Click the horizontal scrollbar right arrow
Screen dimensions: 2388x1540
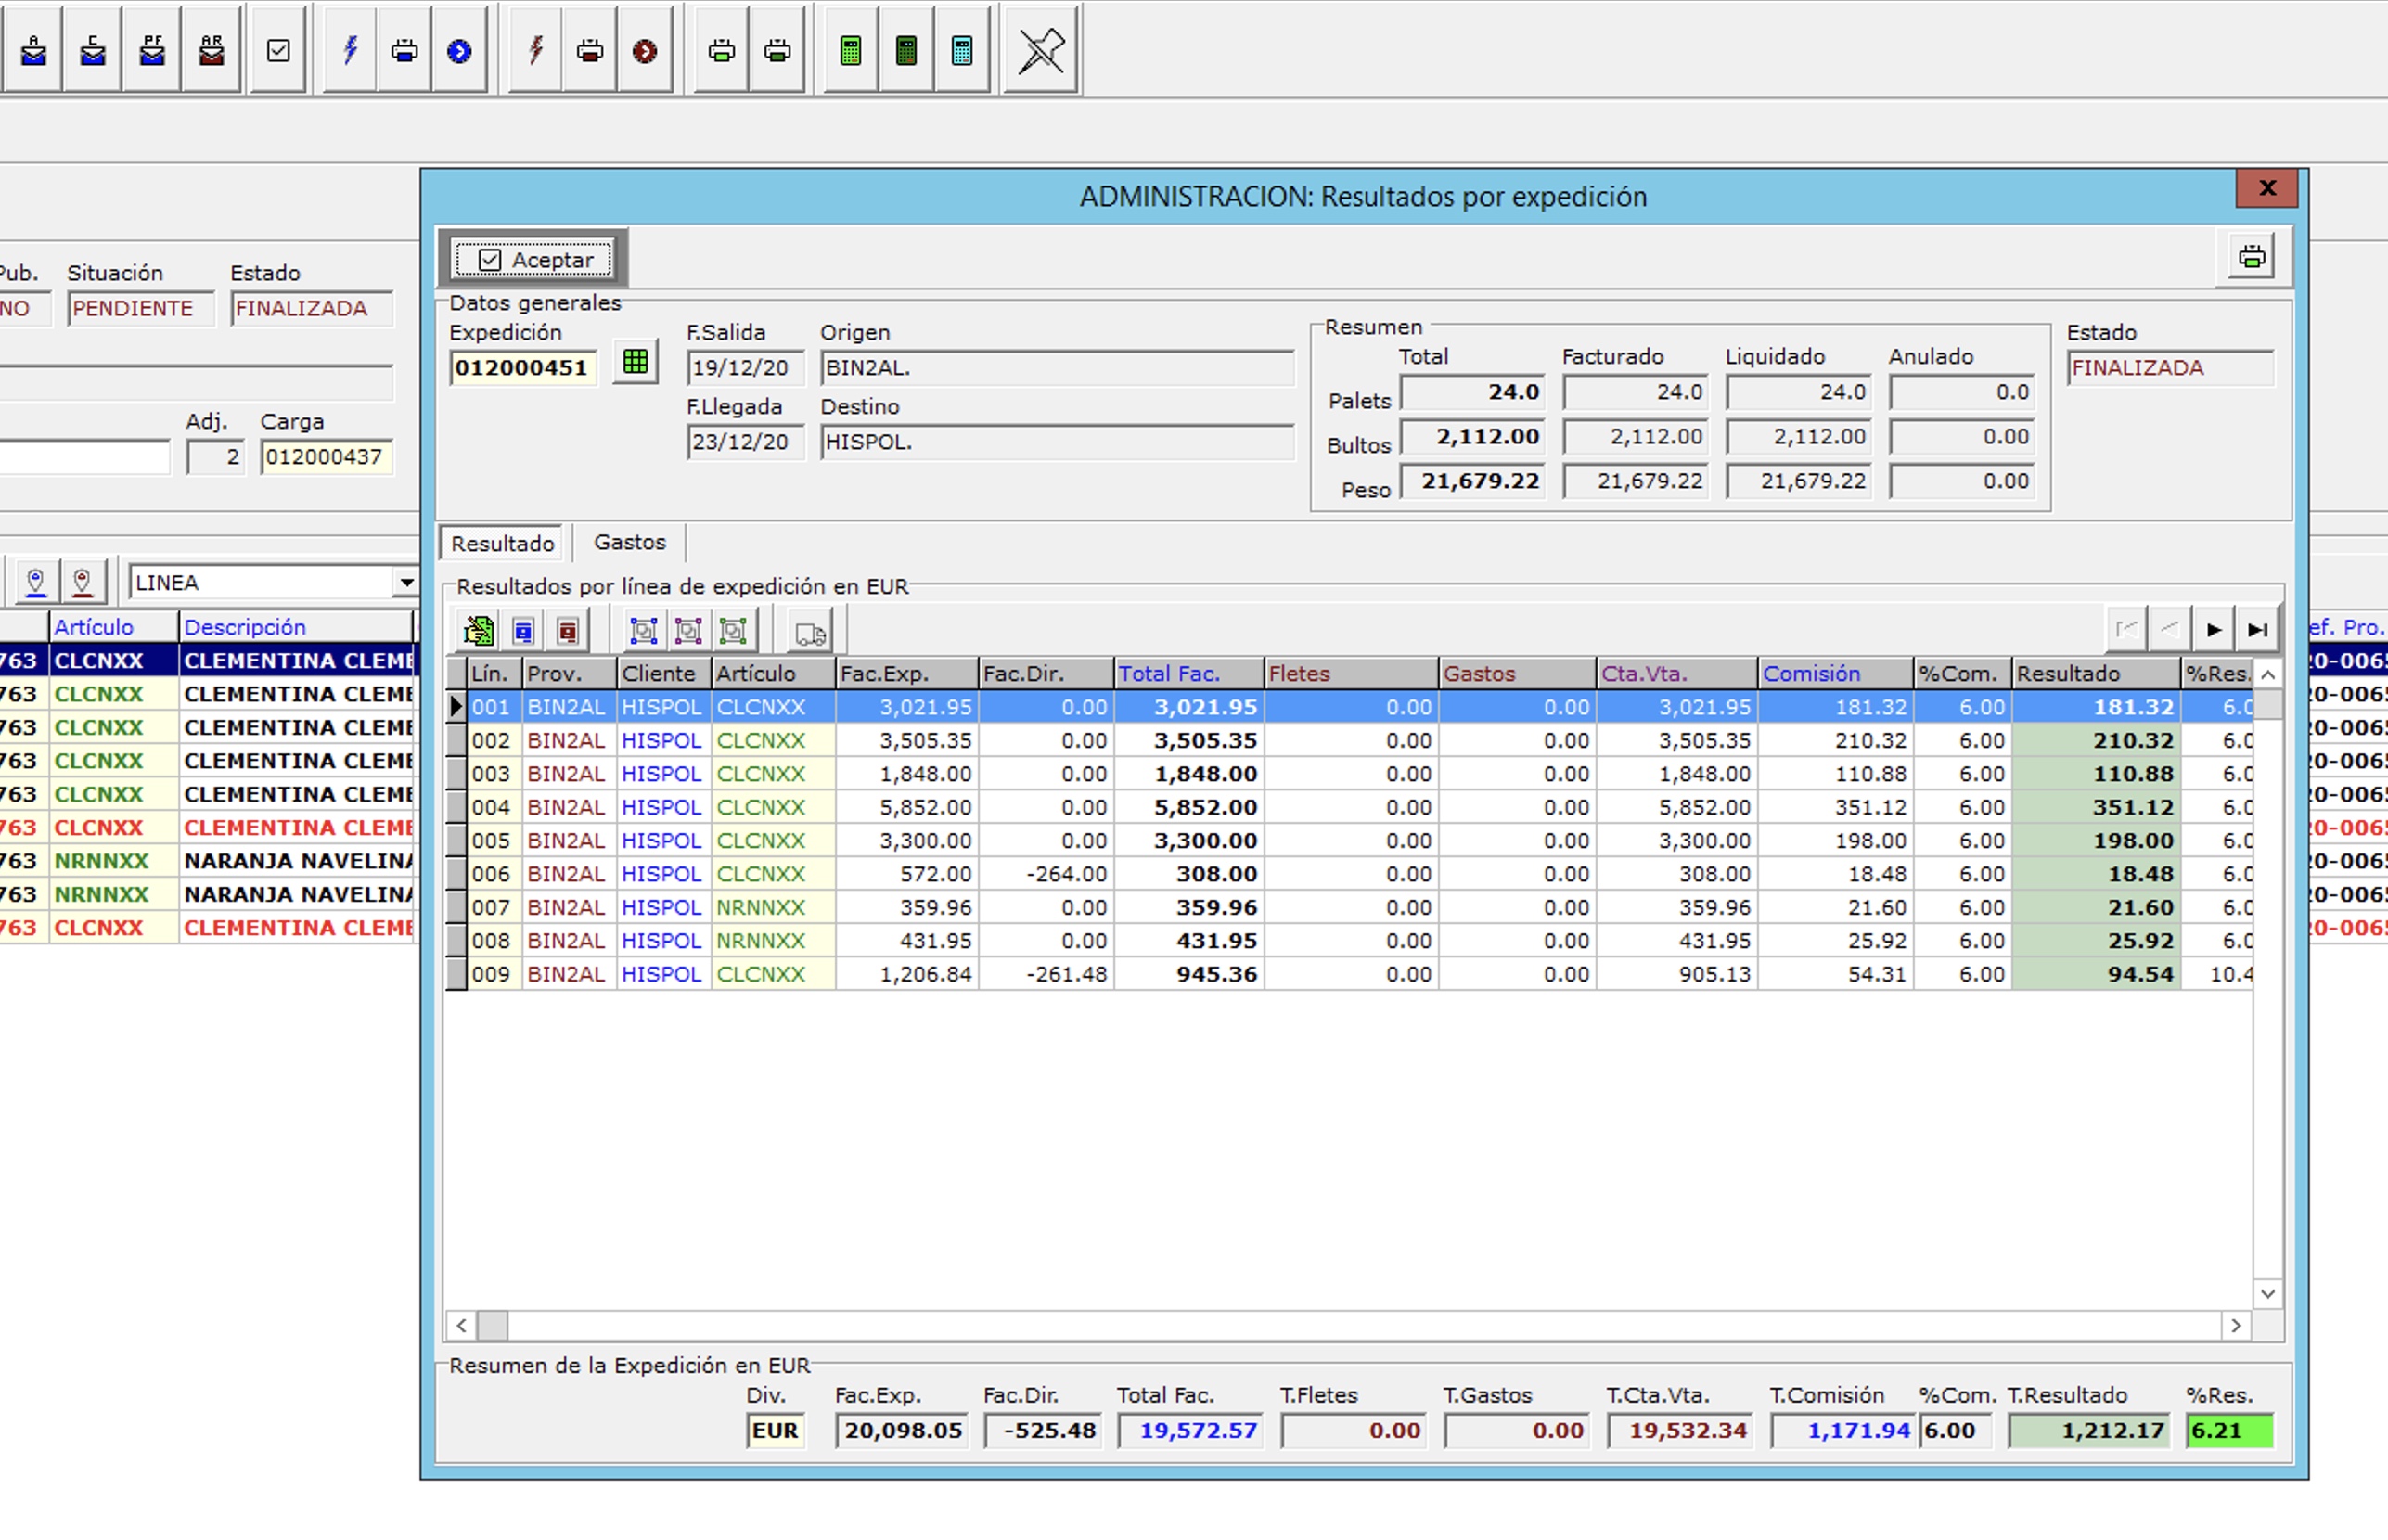(x=2236, y=1326)
